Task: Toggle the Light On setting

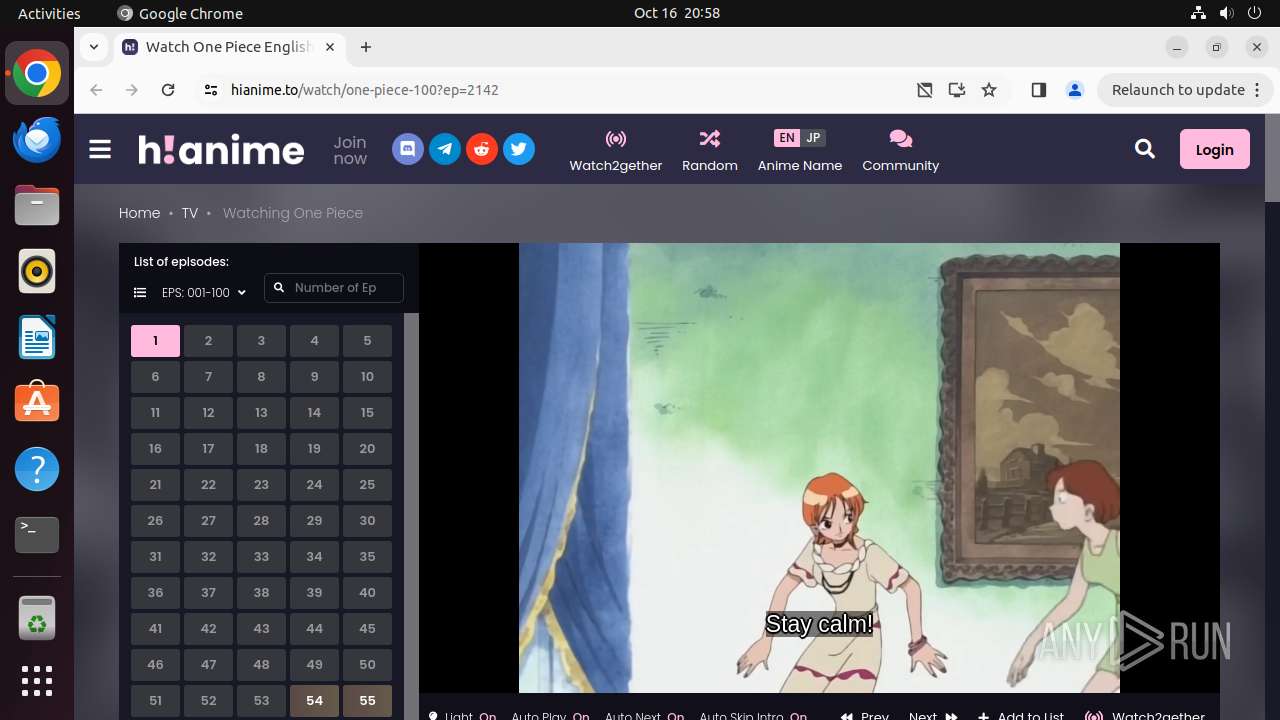Action: click(462, 715)
